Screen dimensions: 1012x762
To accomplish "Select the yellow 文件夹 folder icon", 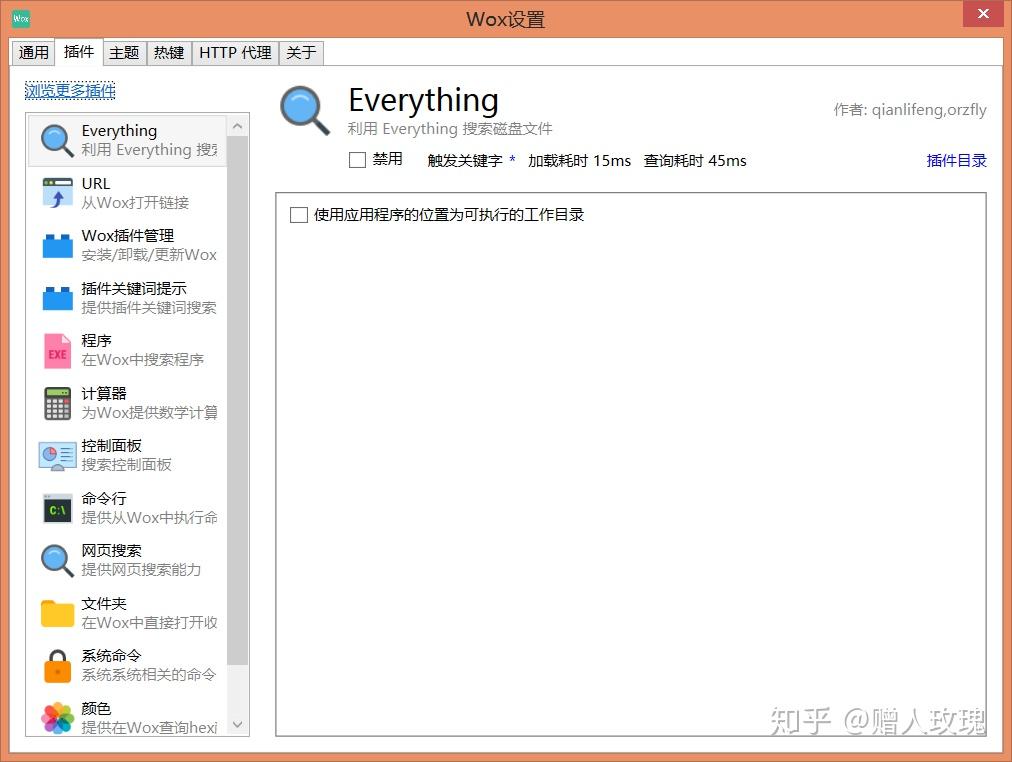I will (55, 612).
